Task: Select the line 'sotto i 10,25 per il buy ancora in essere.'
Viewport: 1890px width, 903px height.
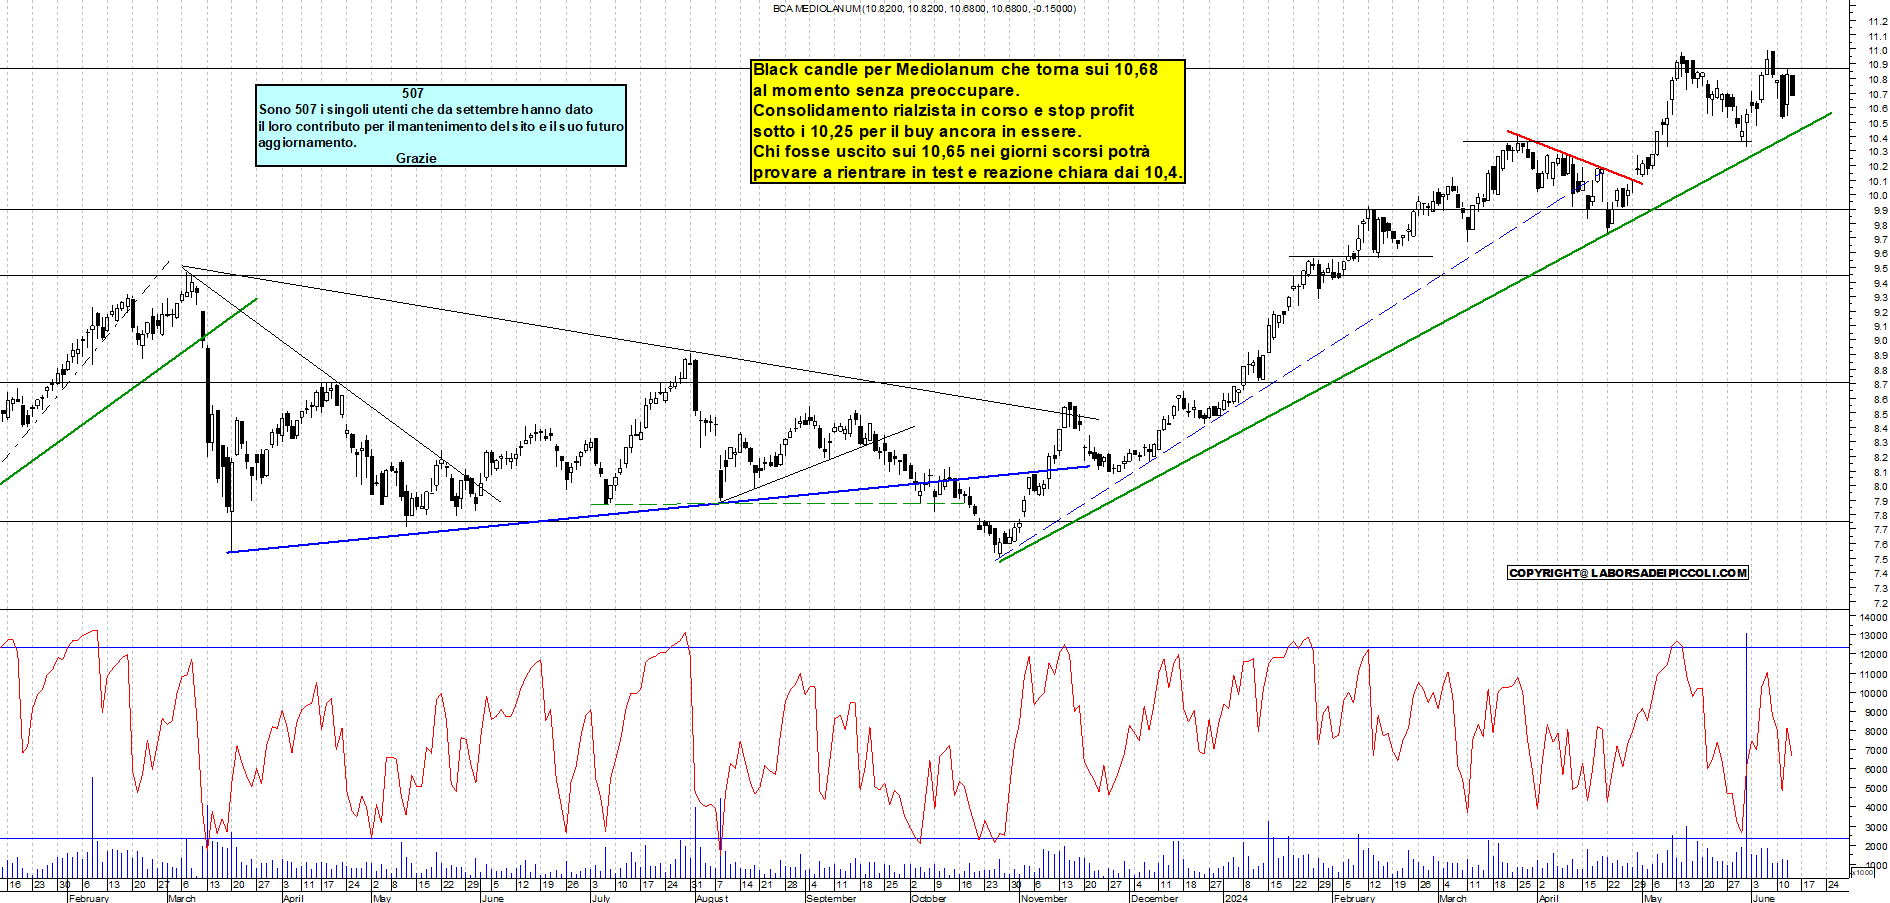Action: [917, 131]
